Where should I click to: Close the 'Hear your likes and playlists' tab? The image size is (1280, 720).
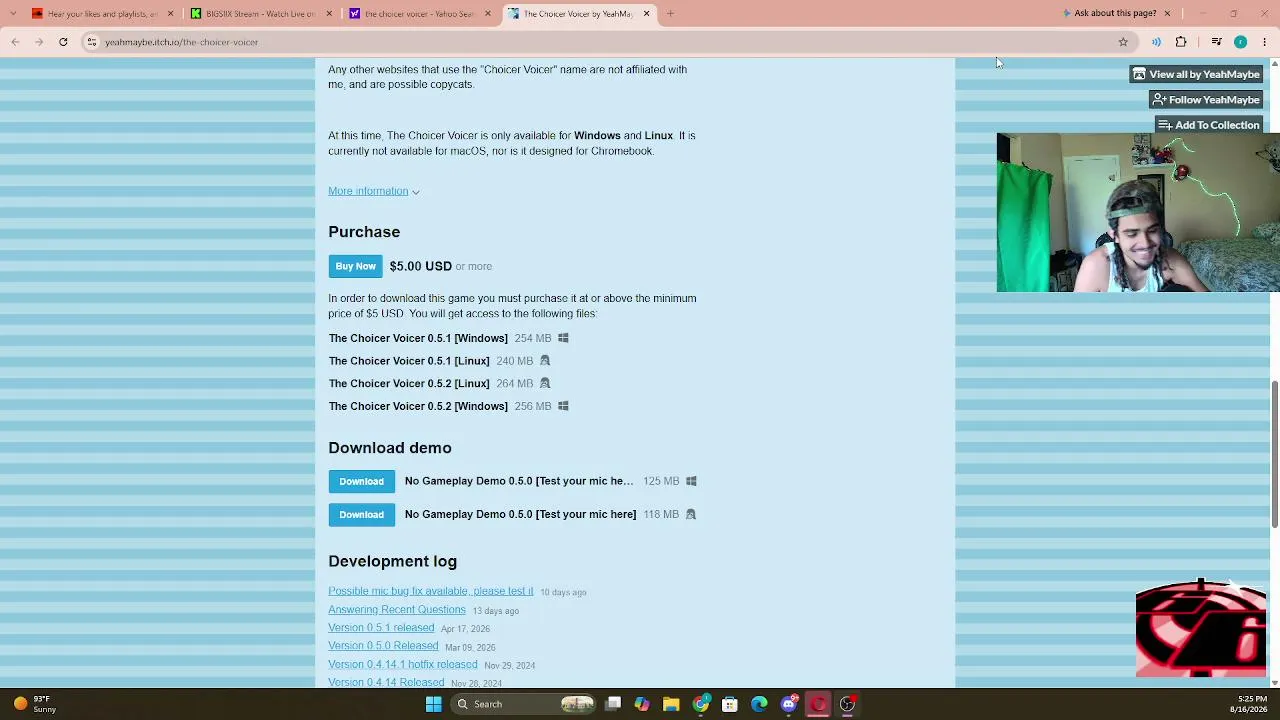click(170, 14)
